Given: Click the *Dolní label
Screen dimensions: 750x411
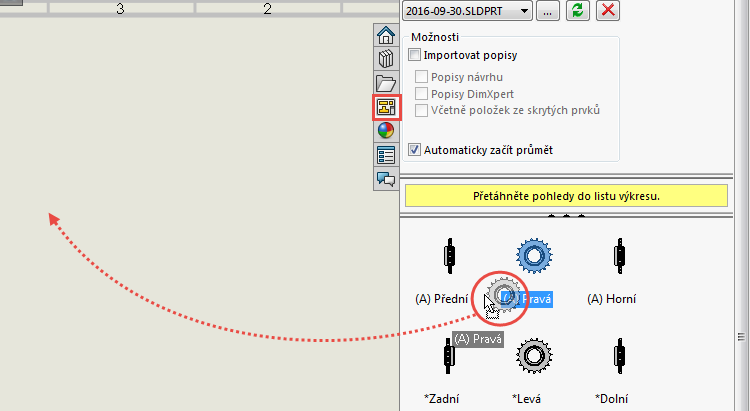Looking at the screenshot, I should [611, 399].
